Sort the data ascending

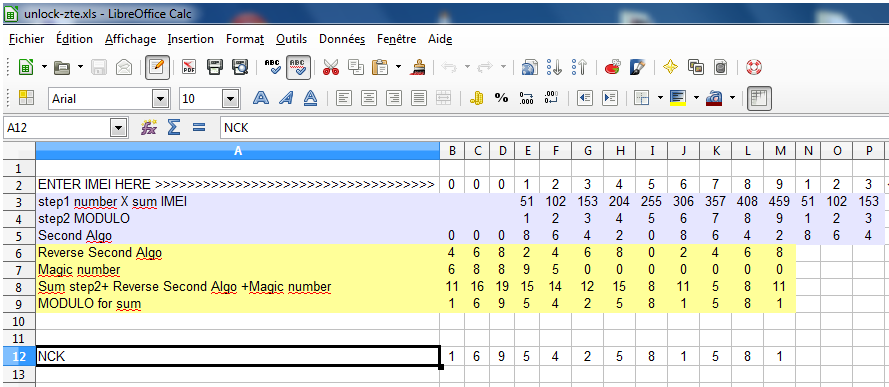coord(554,68)
